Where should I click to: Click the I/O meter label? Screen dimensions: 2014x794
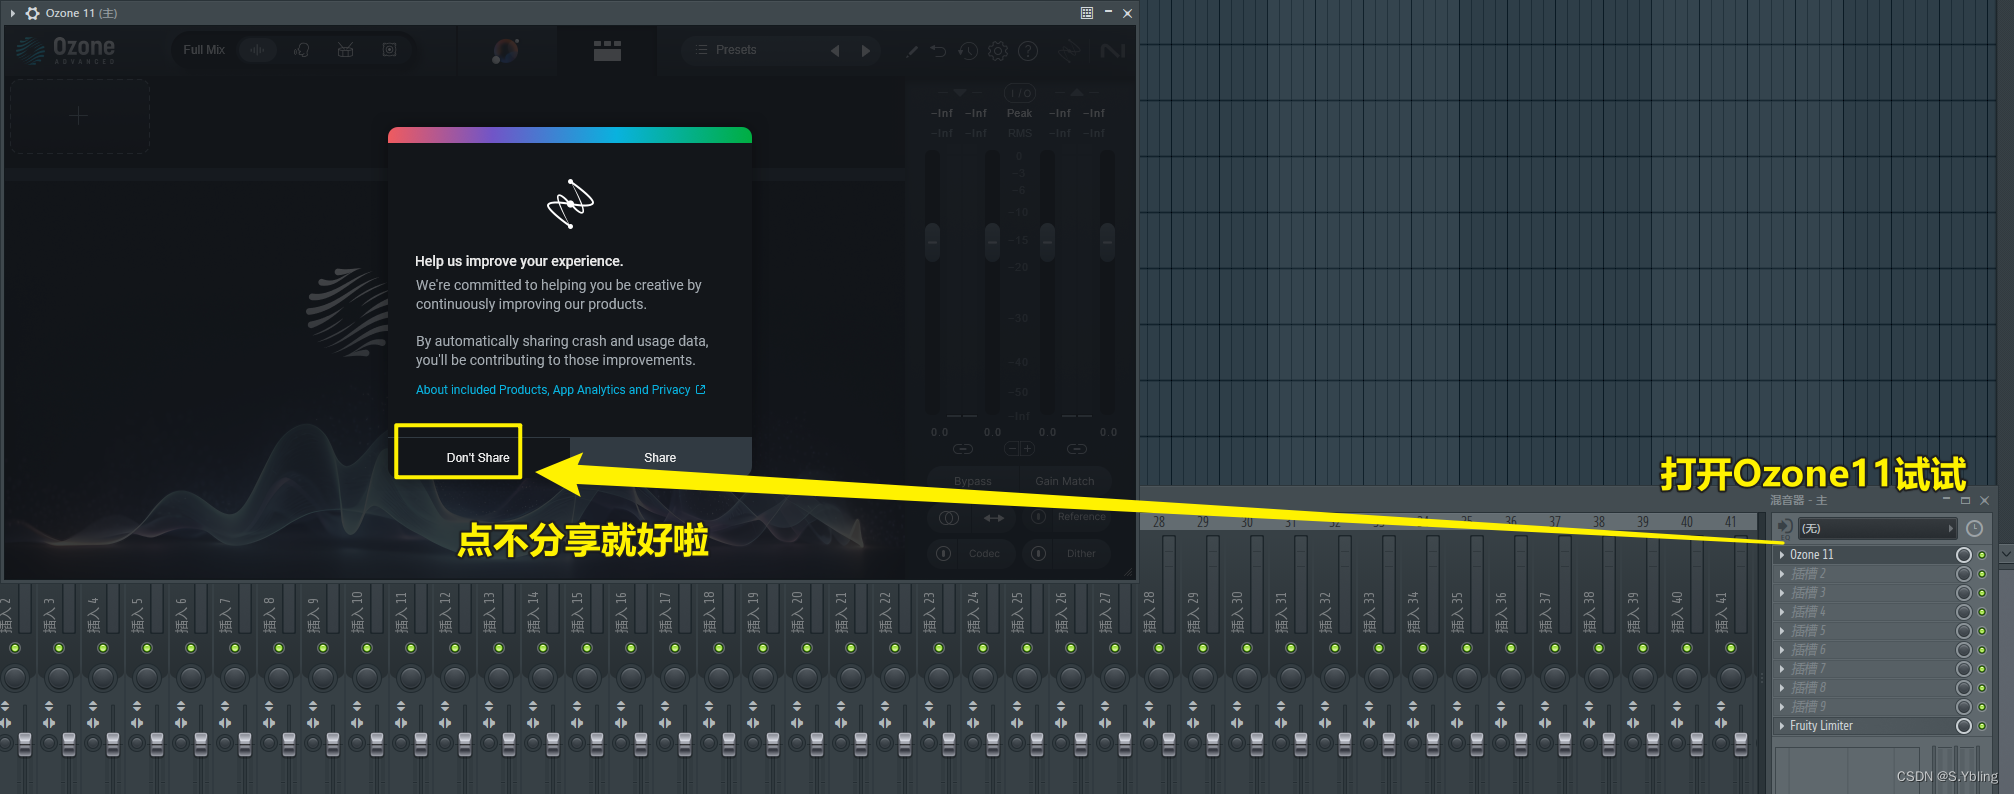click(x=1020, y=93)
